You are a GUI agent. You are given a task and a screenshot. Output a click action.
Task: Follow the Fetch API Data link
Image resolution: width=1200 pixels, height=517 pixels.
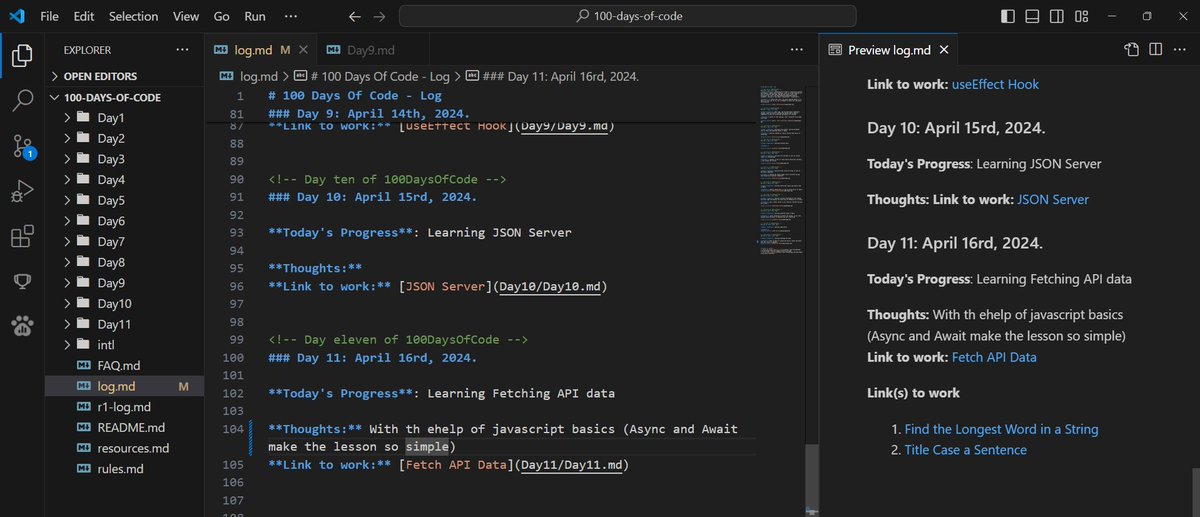[x=994, y=357]
